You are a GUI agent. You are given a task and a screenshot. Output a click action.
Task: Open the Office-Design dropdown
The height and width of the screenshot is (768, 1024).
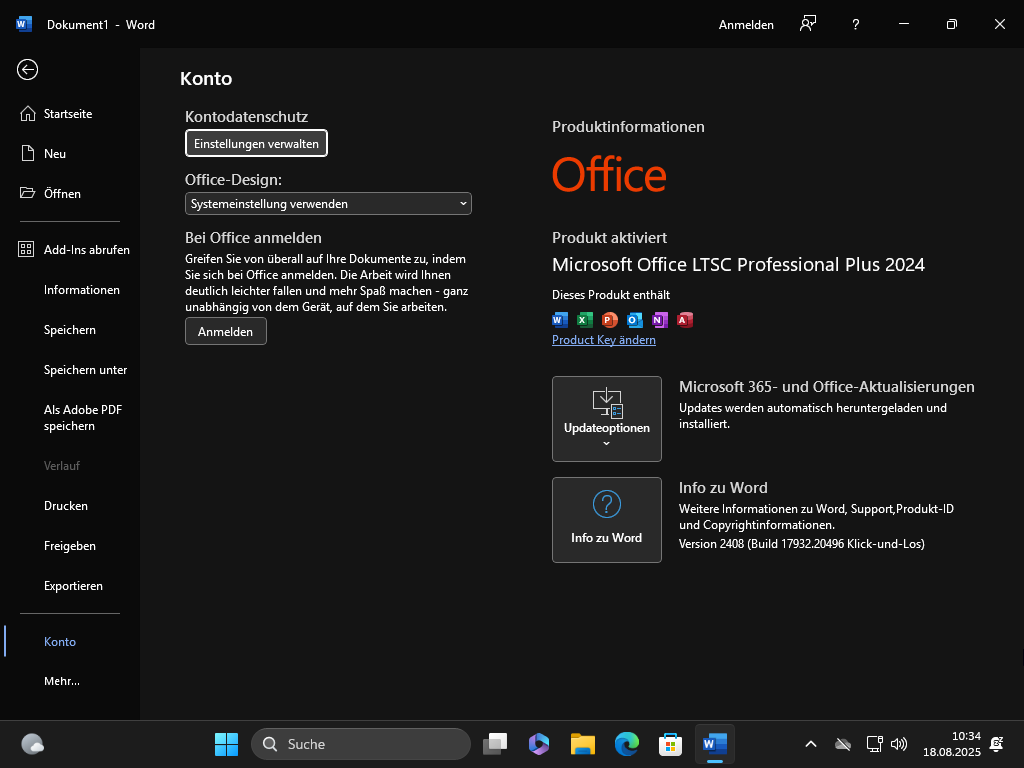click(x=328, y=204)
